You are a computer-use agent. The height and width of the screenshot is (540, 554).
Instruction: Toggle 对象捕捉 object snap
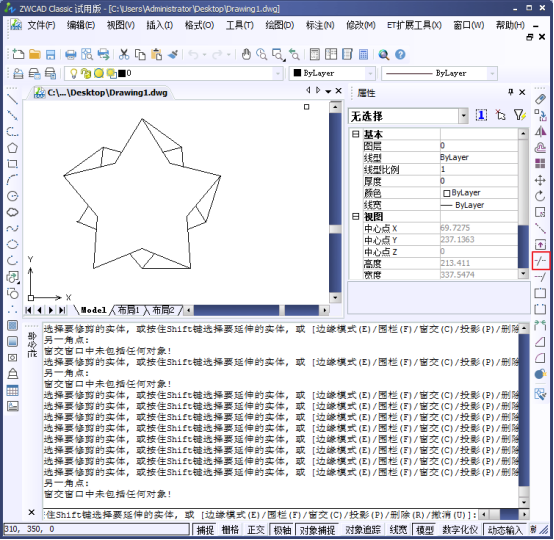[x=317, y=530]
